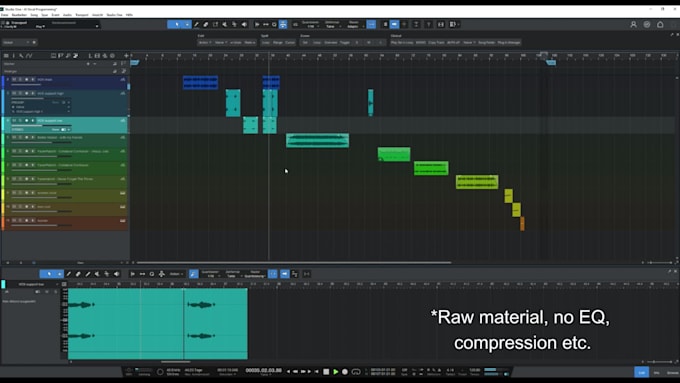Open the Snap mode dropdown in the top toolbar
680x383 pixels.
pyautogui.click(x=354, y=25)
